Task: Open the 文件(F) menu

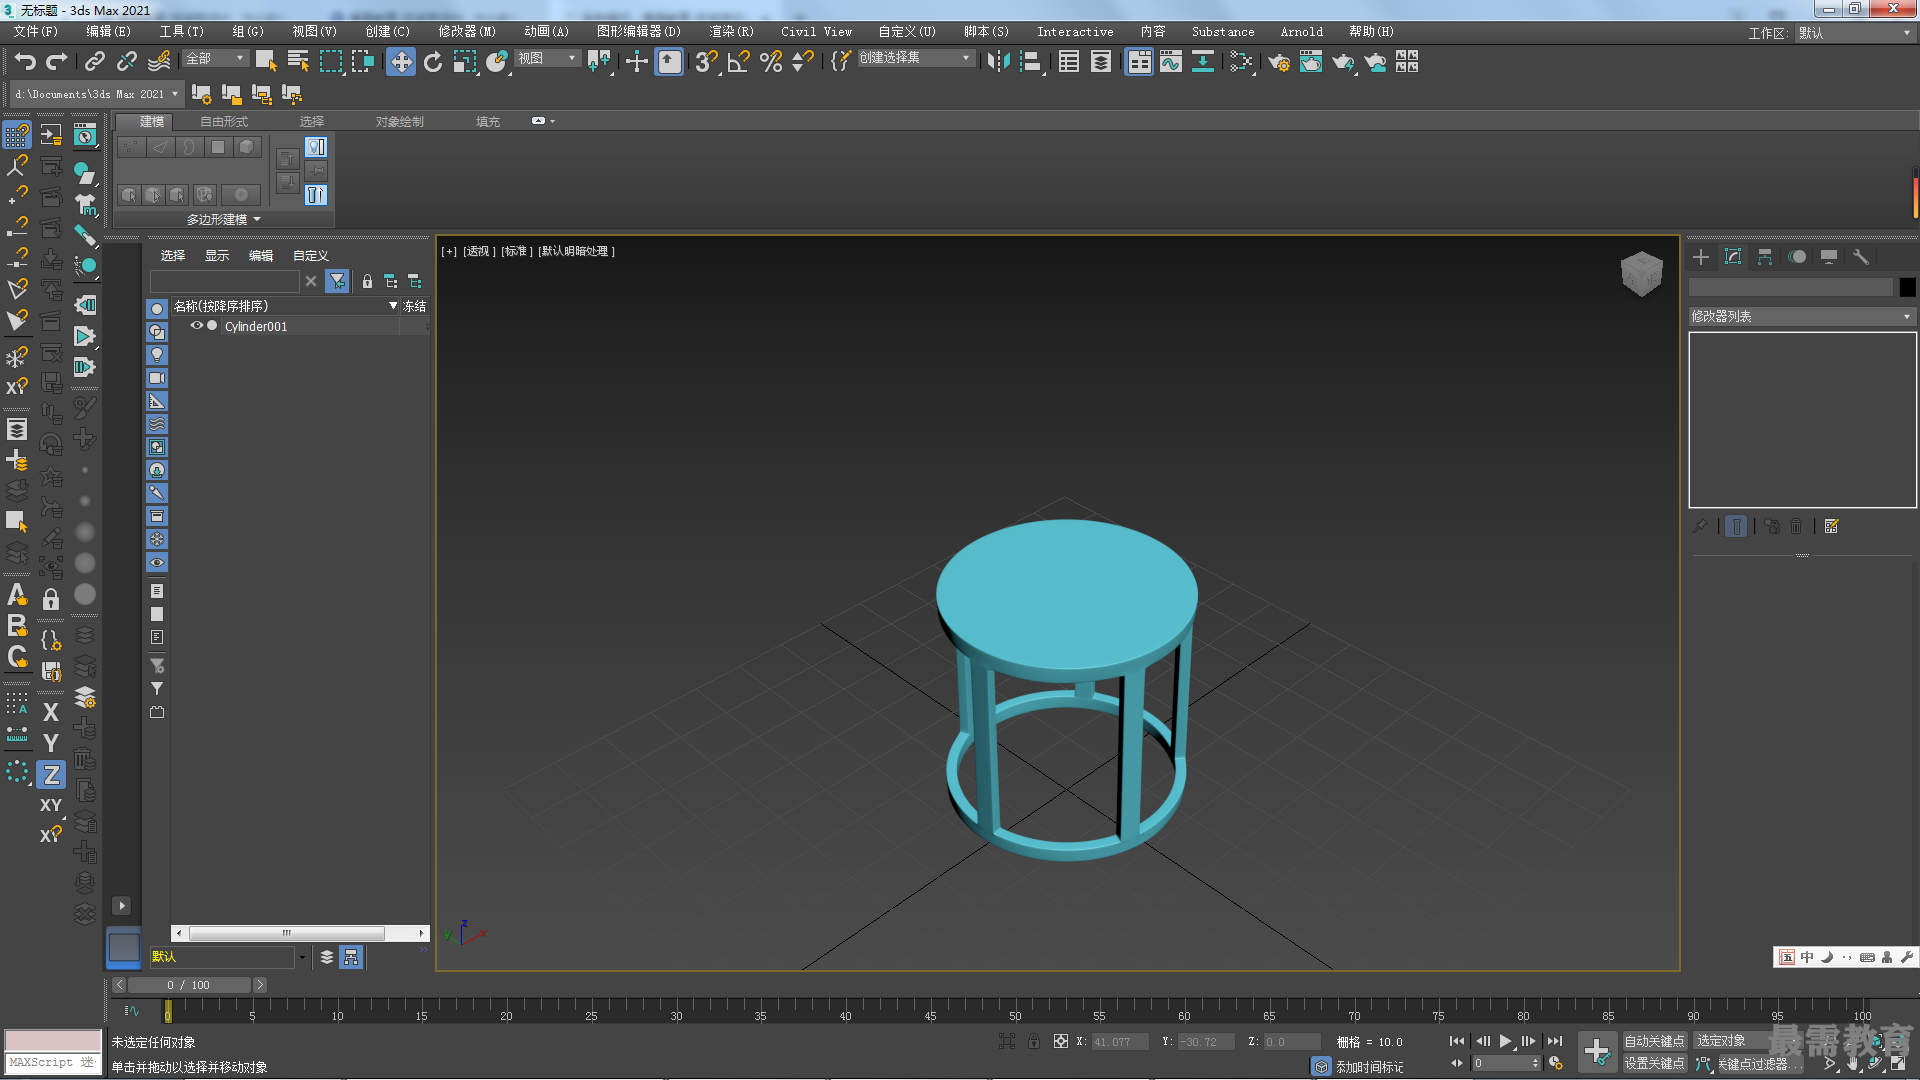Action: tap(36, 32)
